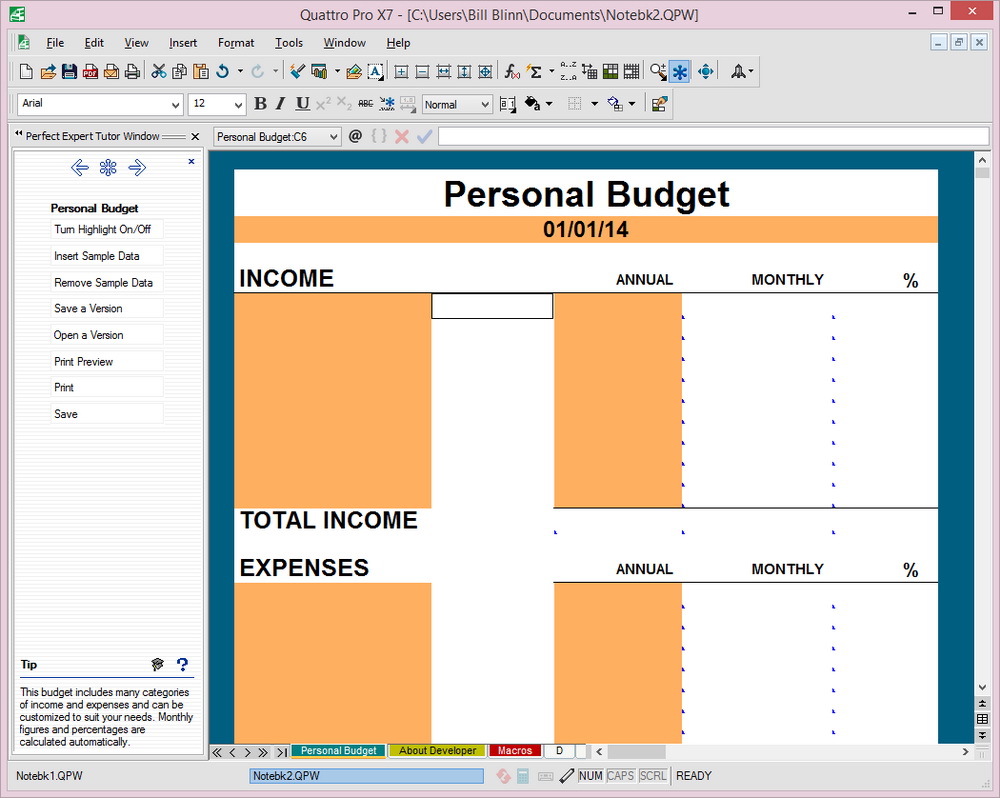Image resolution: width=1000 pixels, height=798 pixels.
Task: Click the Cut scissors icon
Action: (x=158, y=71)
